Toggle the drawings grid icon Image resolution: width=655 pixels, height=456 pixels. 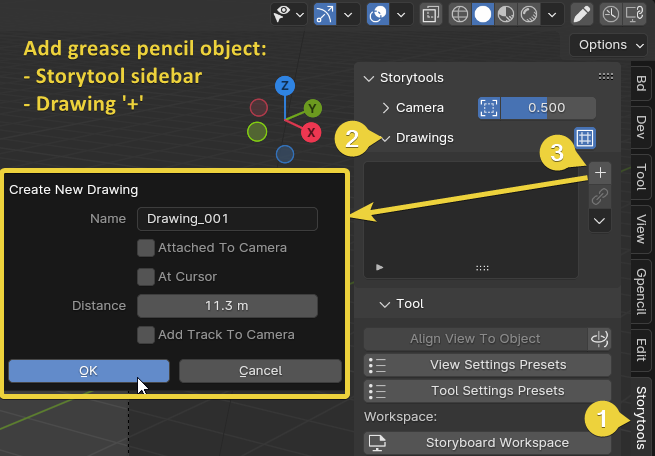[585, 138]
